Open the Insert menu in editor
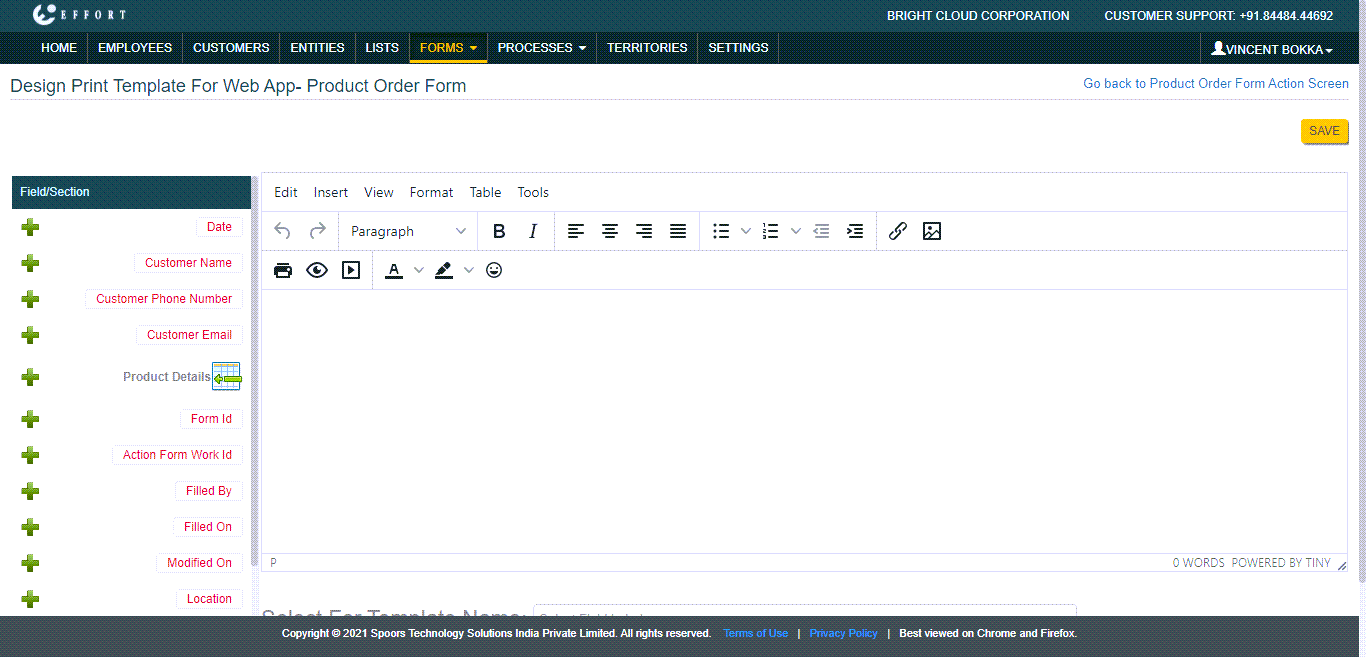The width and height of the screenshot is (1366, 657). point(331,192)
